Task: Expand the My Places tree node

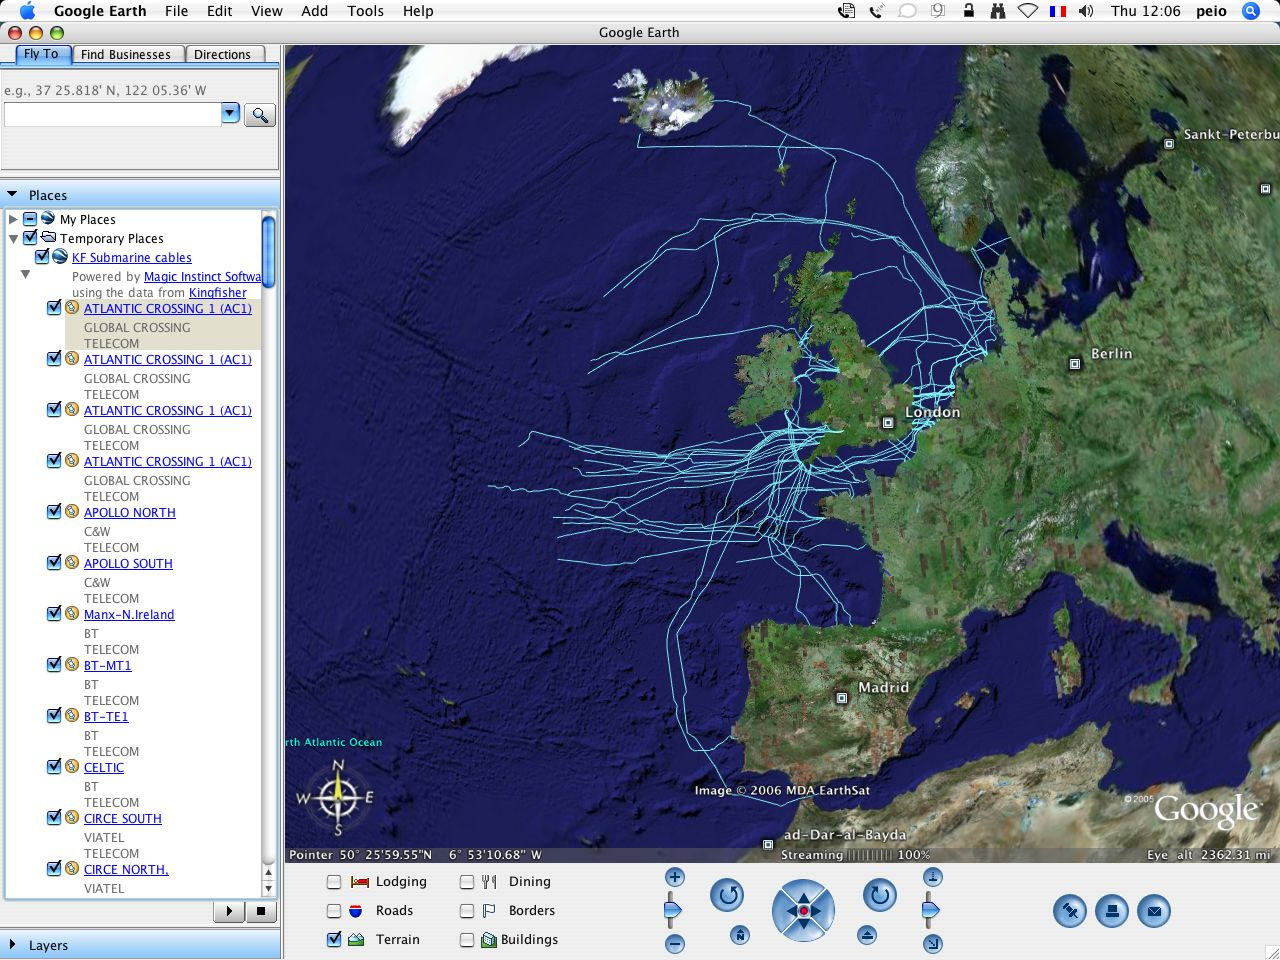Action: pos(13,219)
